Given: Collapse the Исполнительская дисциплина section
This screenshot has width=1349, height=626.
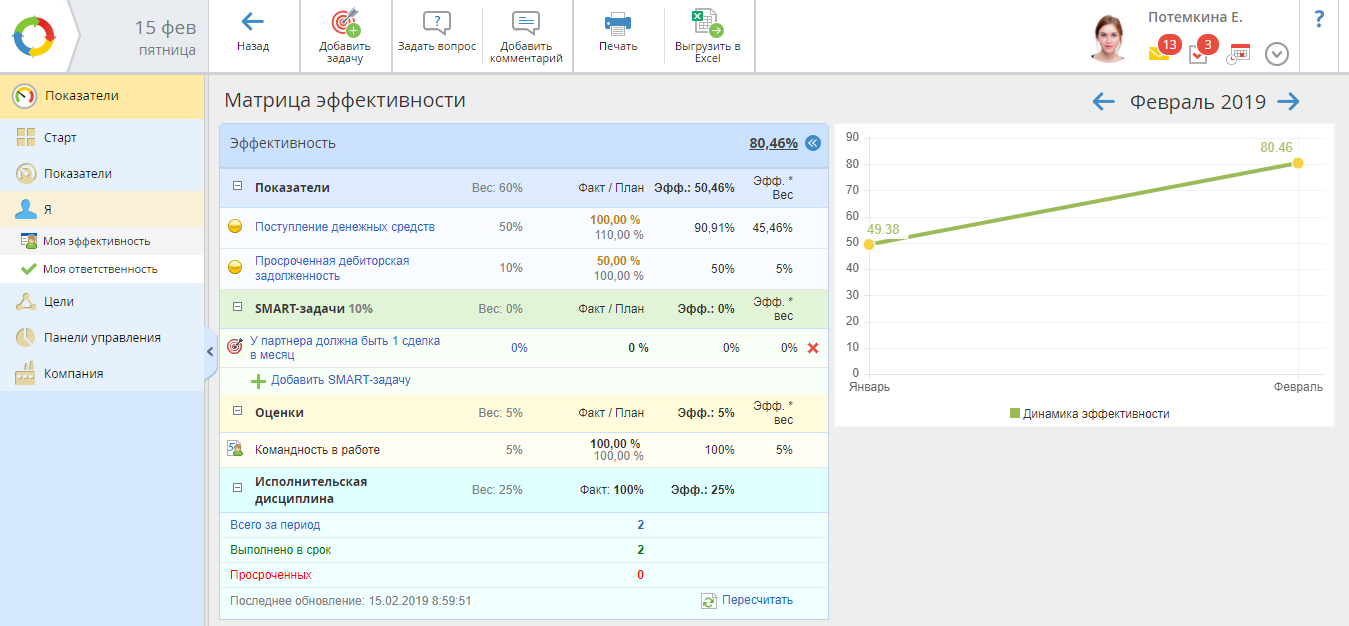Looking at the screenshot, I should click(x=238, y=489).
